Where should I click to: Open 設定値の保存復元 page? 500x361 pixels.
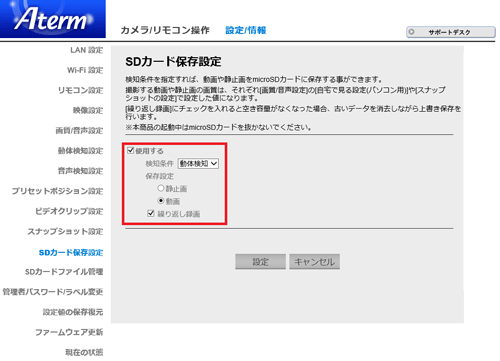click(x=73, y=312)
